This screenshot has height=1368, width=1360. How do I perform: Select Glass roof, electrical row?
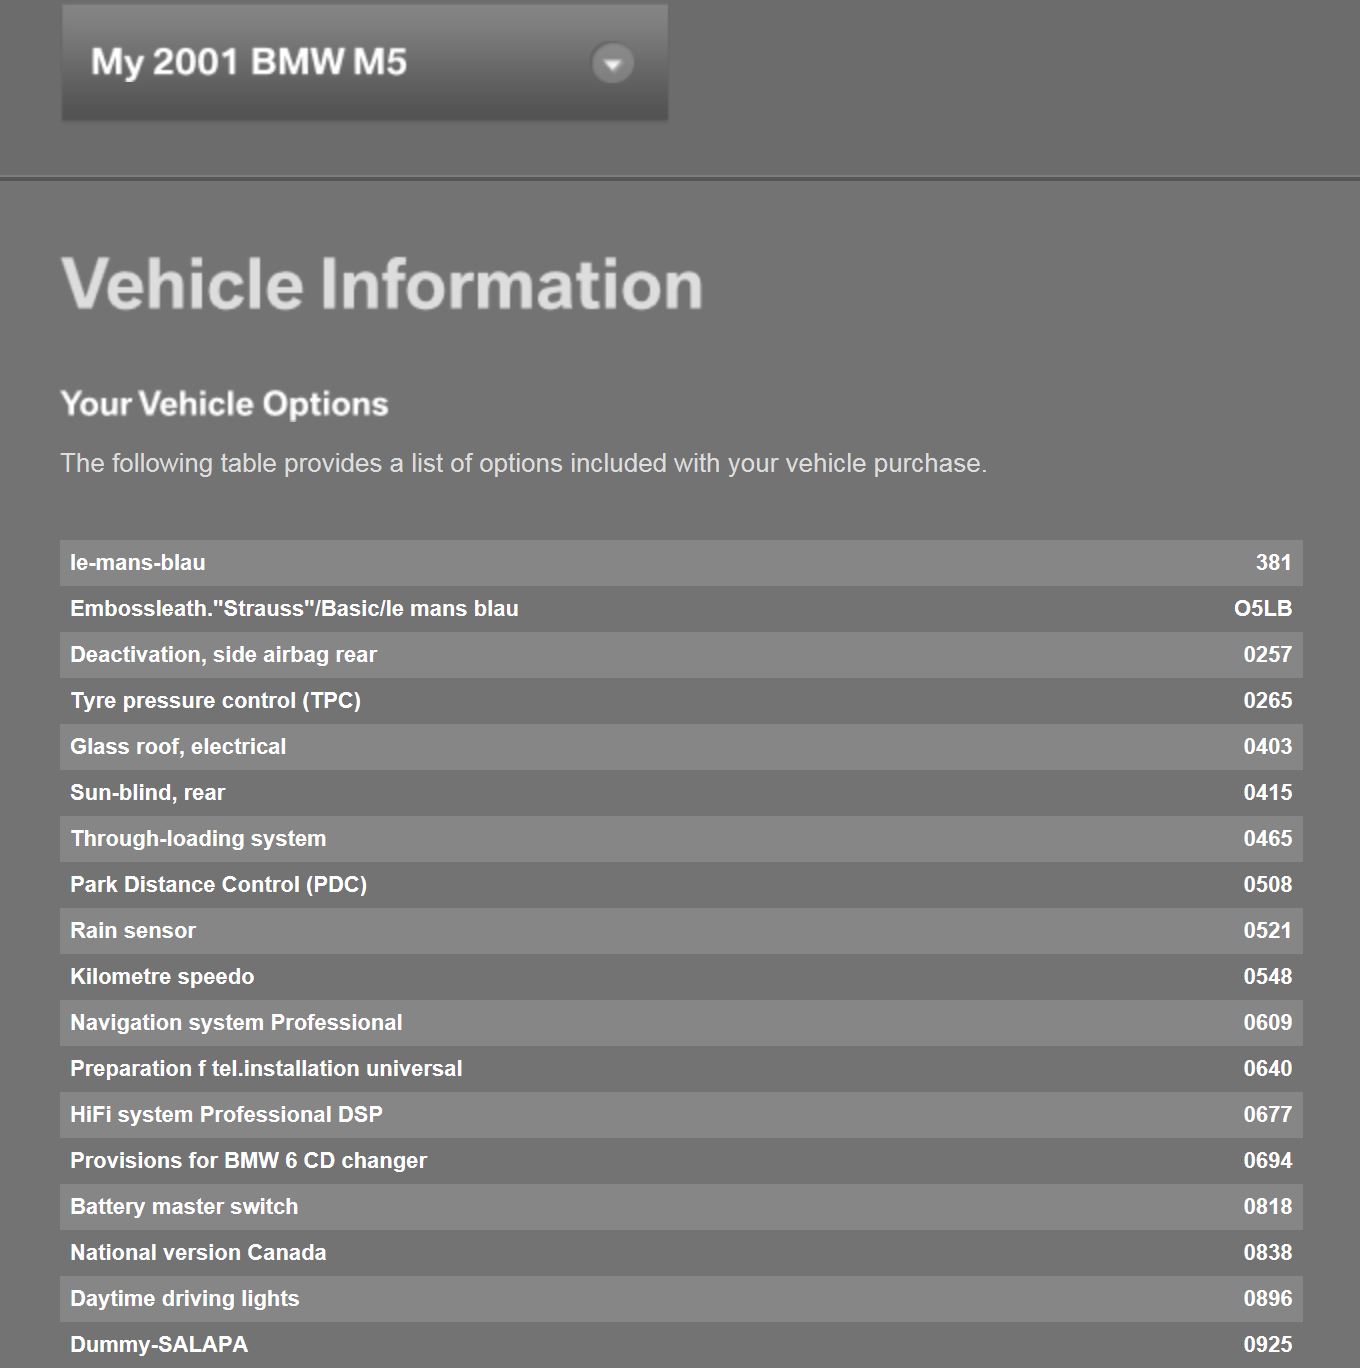point(681,747)
